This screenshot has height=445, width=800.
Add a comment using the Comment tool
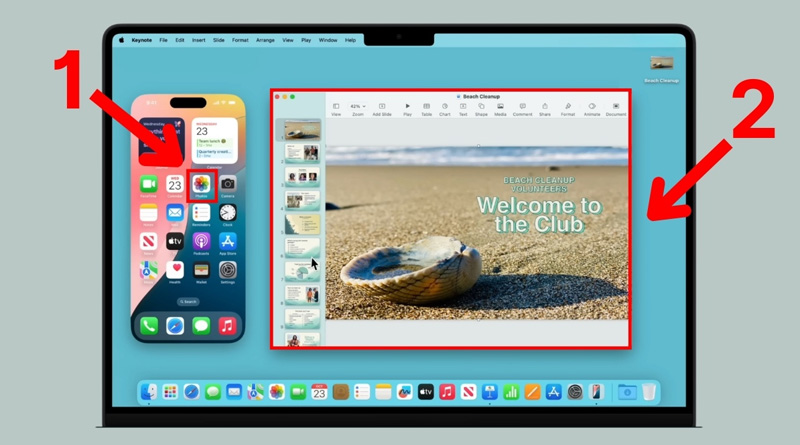click(x=522, y=109)
